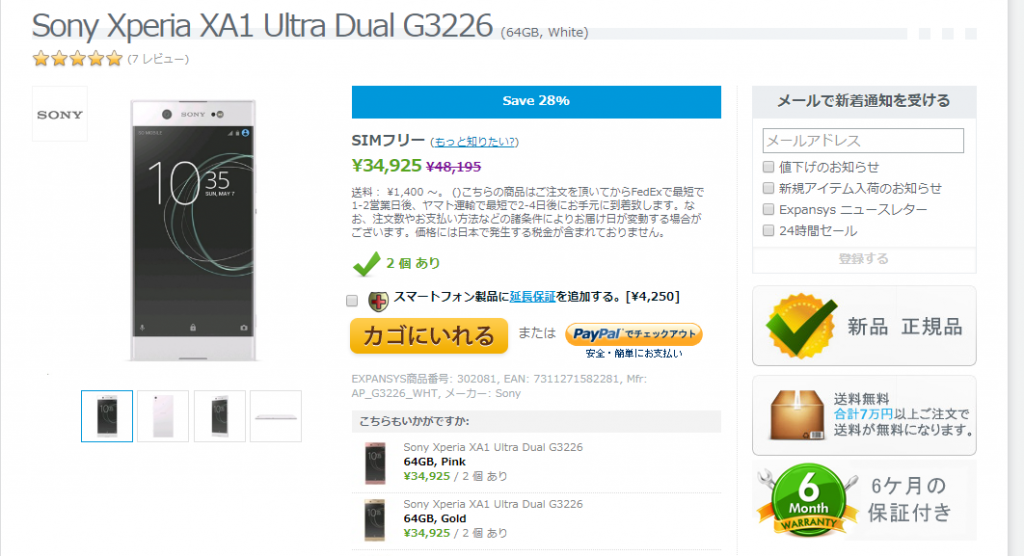Click the Sony brand logo
Viewport: 1024px width, 556px height.
pos(59,114)
